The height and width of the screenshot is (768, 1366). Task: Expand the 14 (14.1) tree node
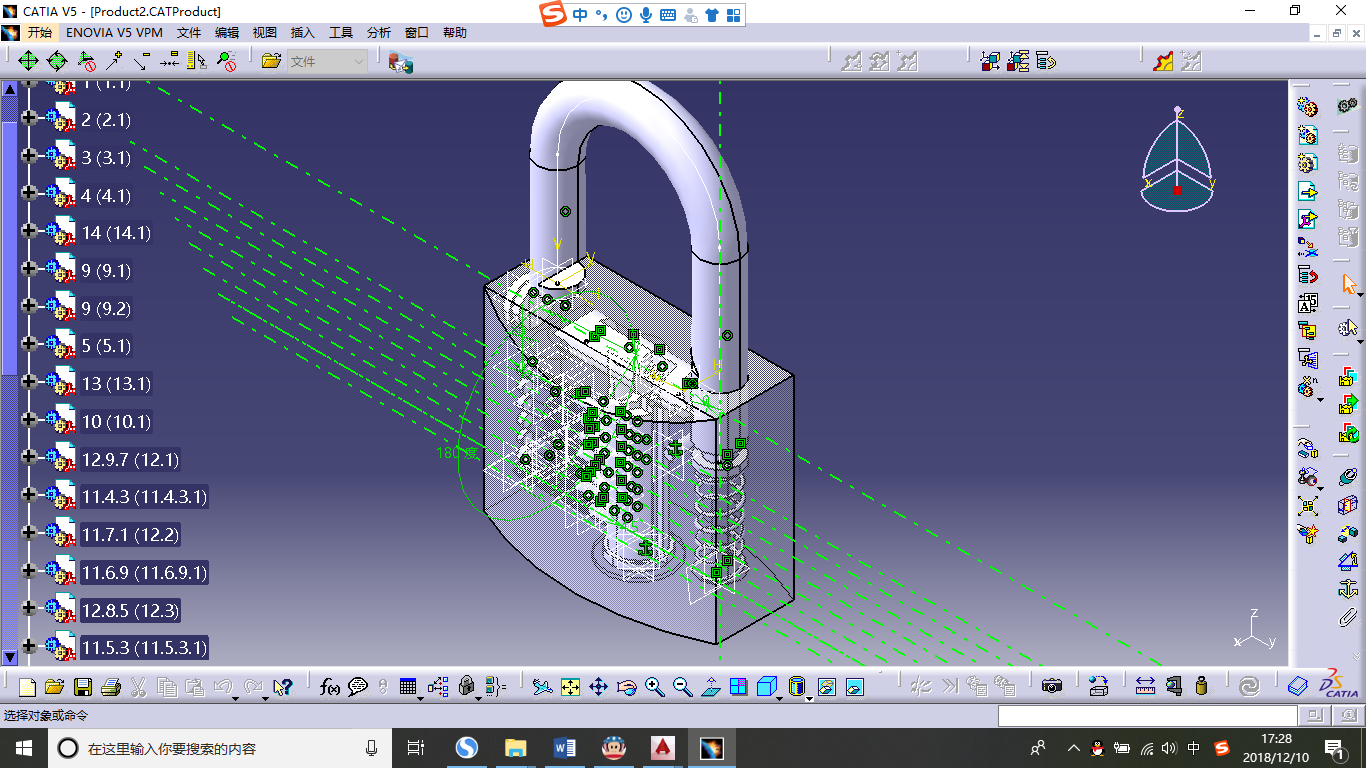point(28,232)
